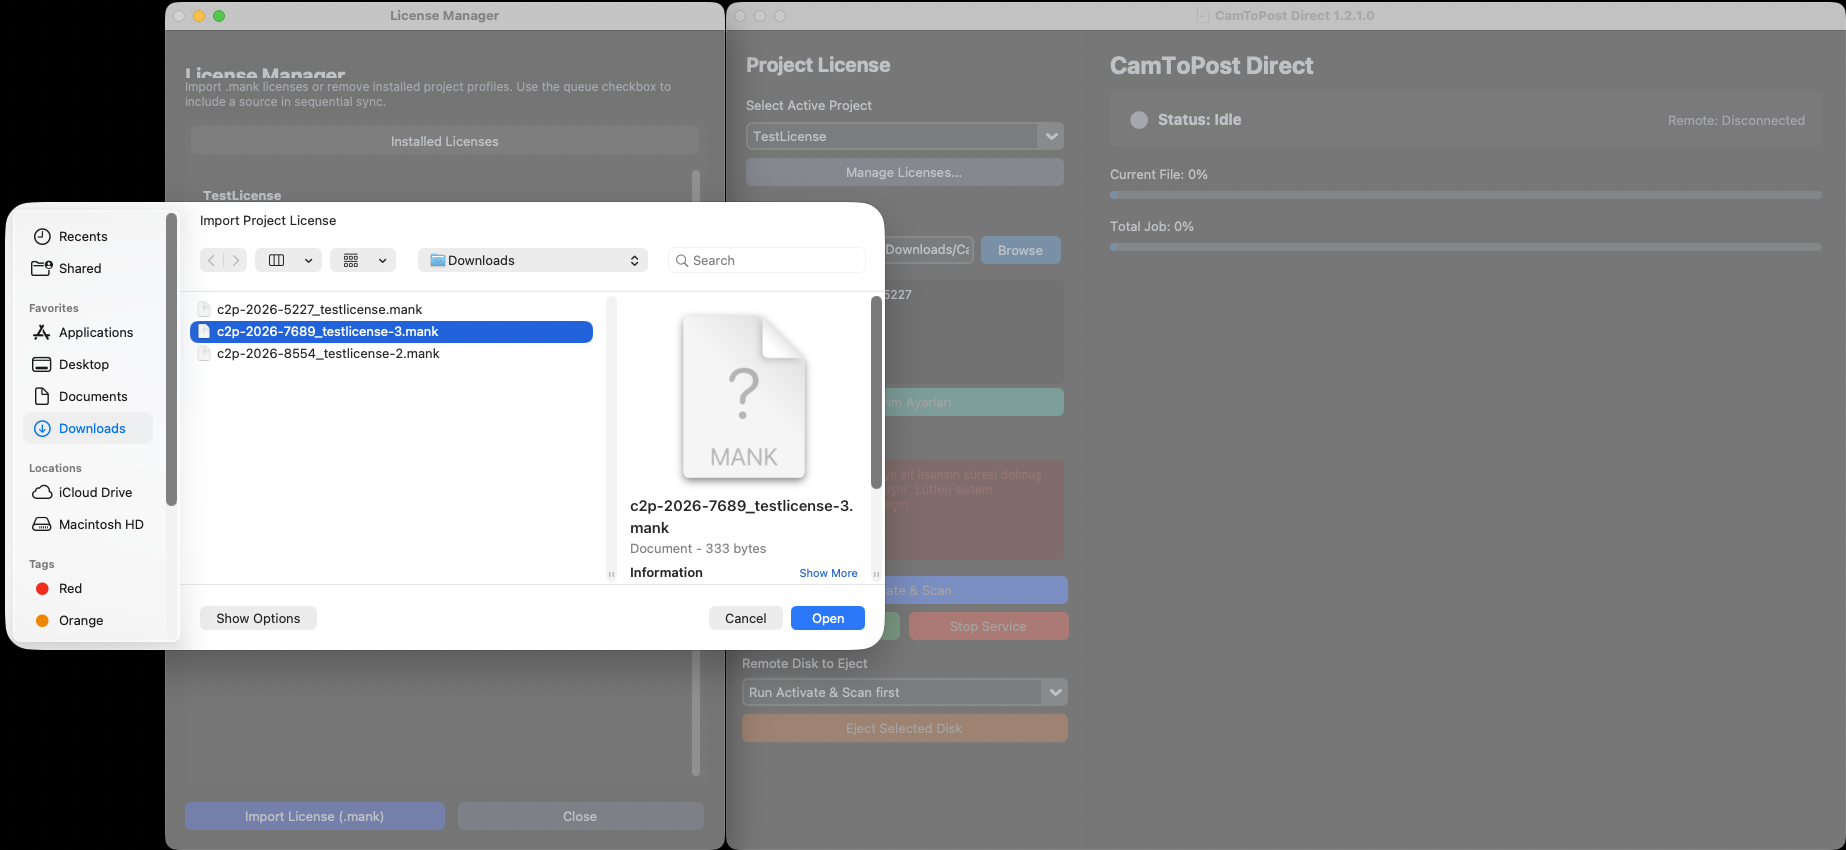Open the Downloads location popup menu
This screenshot has width=1846, height=850.
pos(533,260)
